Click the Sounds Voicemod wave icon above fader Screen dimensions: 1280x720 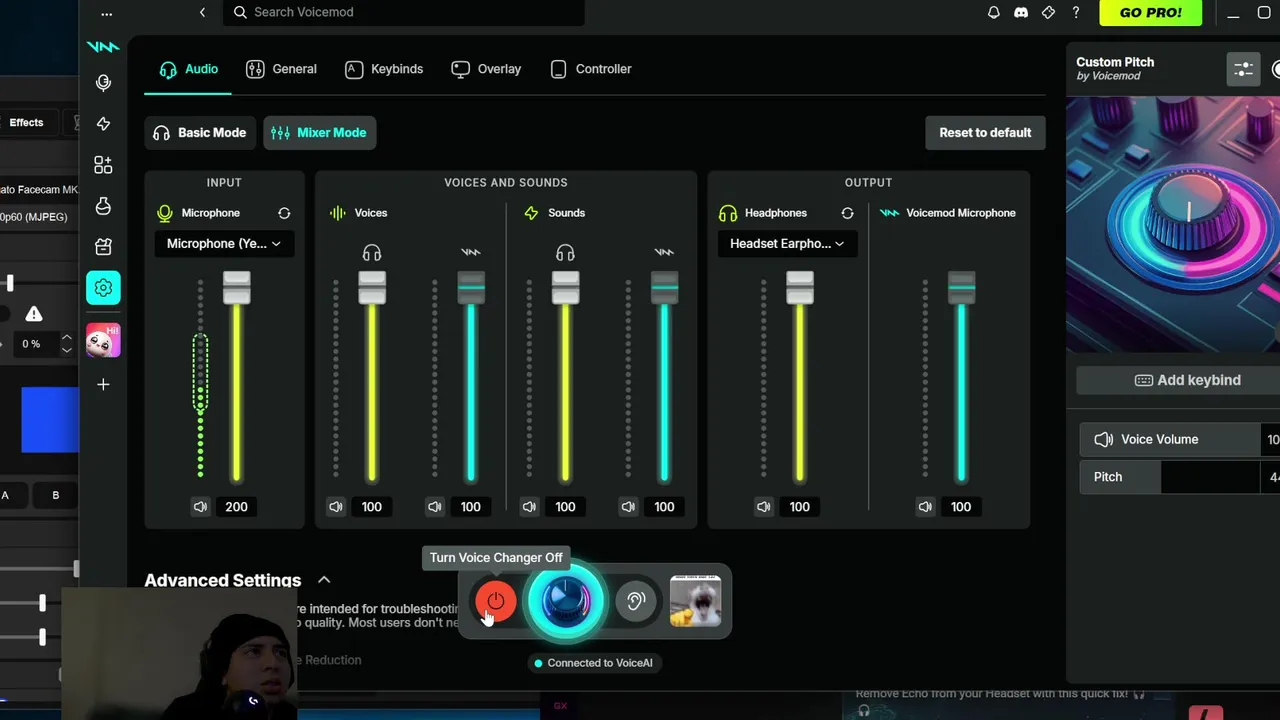(x=664, y=252)
